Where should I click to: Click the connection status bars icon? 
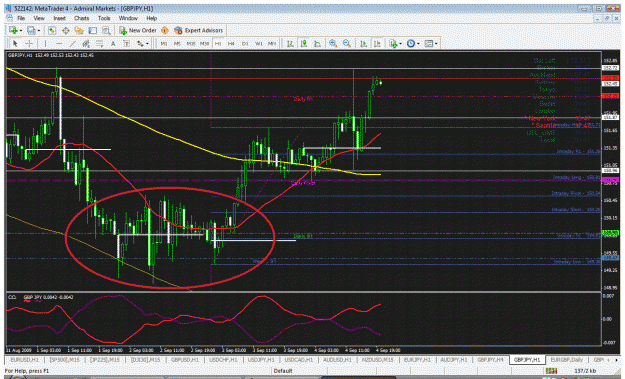[552, 371]
